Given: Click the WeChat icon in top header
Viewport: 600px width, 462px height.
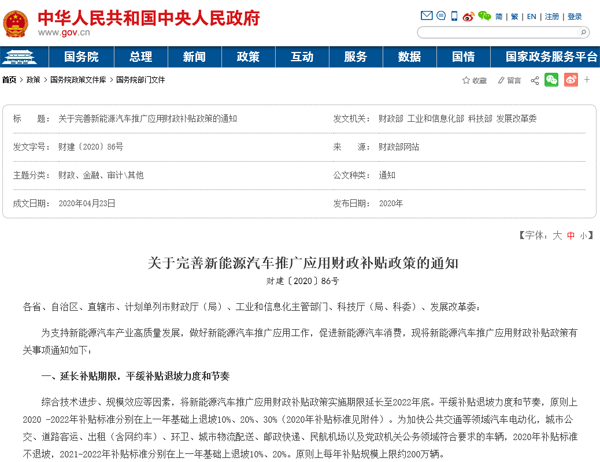Looking at the screenshot, I should point(484,17).
